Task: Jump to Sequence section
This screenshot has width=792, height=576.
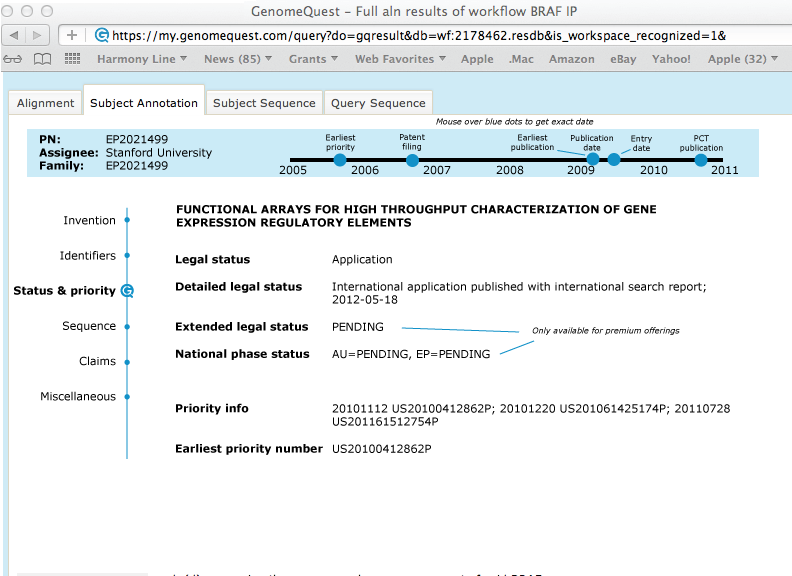Action: [x=89, y=326]
